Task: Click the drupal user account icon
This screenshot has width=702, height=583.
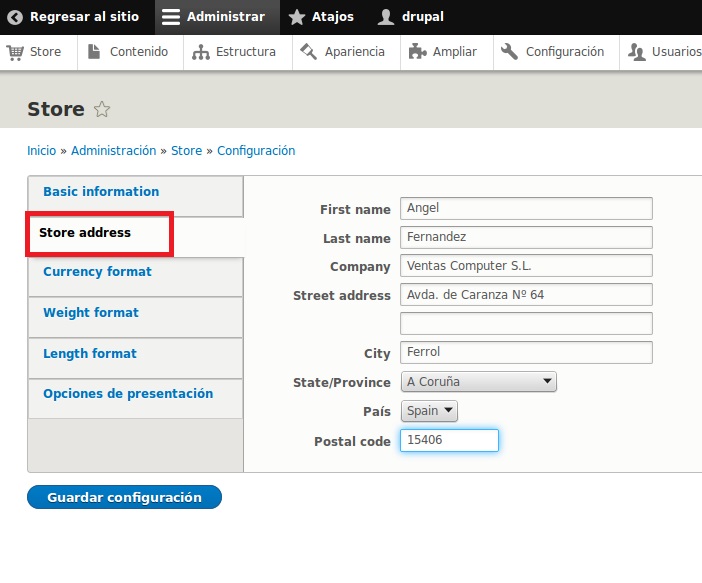Action: (x=385, y=17)
